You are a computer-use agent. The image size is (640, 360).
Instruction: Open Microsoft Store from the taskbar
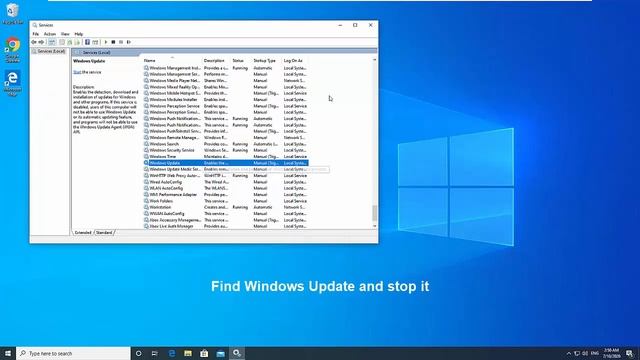point(204,353)
